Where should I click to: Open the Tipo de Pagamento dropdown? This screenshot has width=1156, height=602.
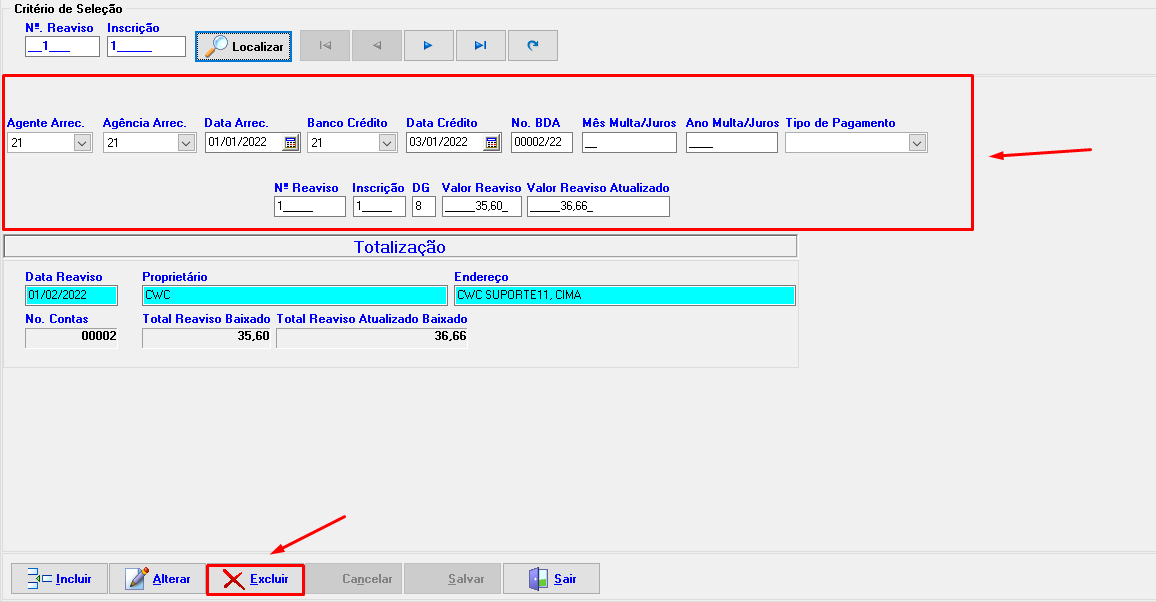(917, 143)
